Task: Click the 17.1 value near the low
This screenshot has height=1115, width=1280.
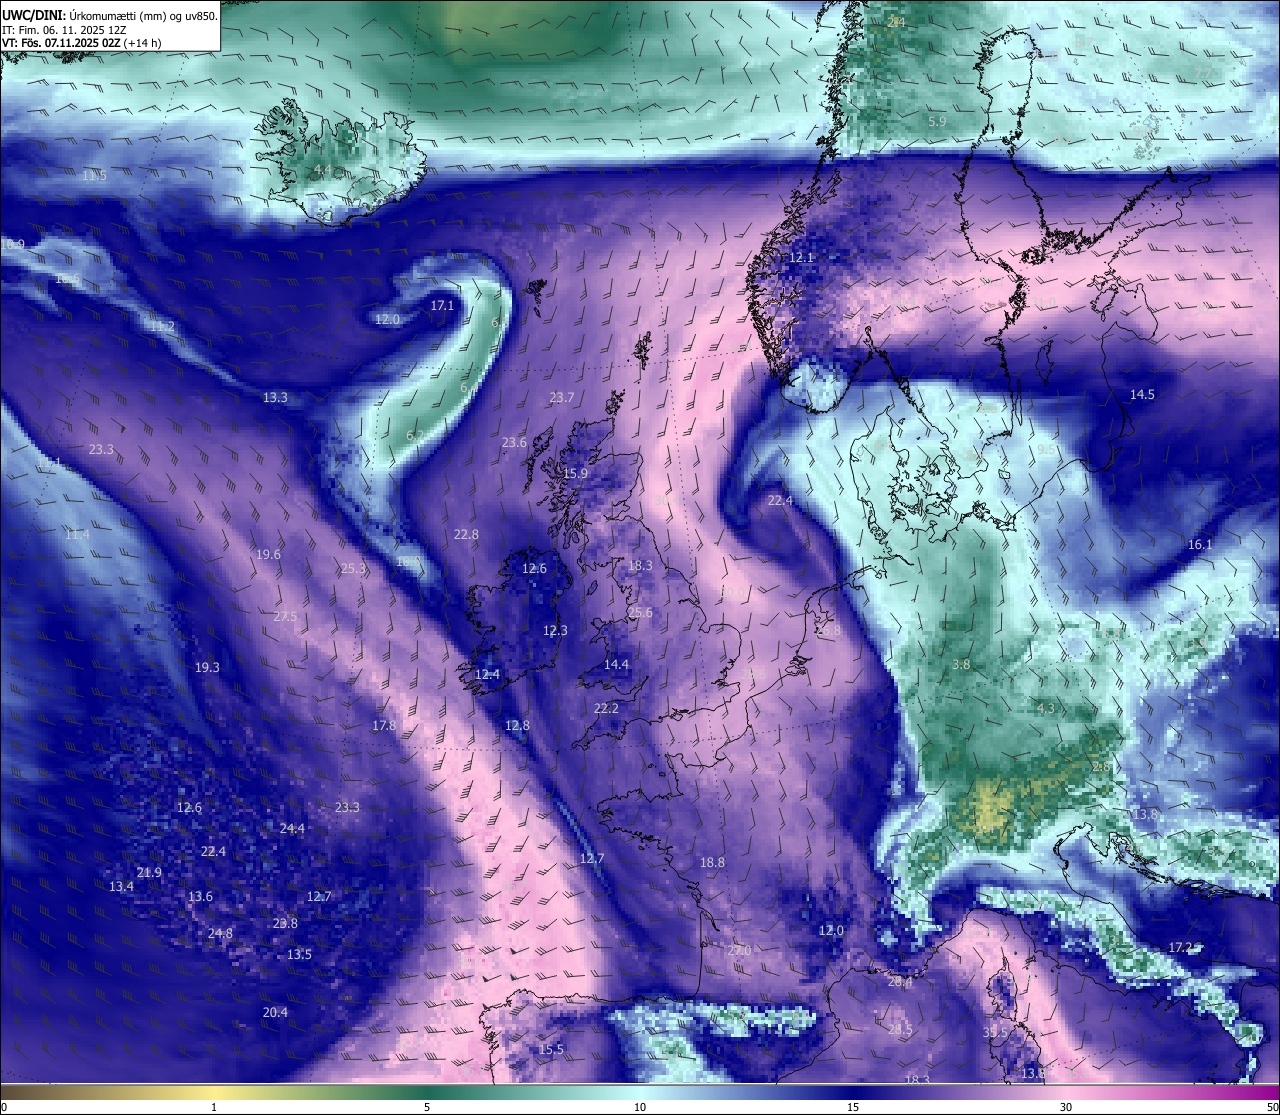Action: (442, 305)
